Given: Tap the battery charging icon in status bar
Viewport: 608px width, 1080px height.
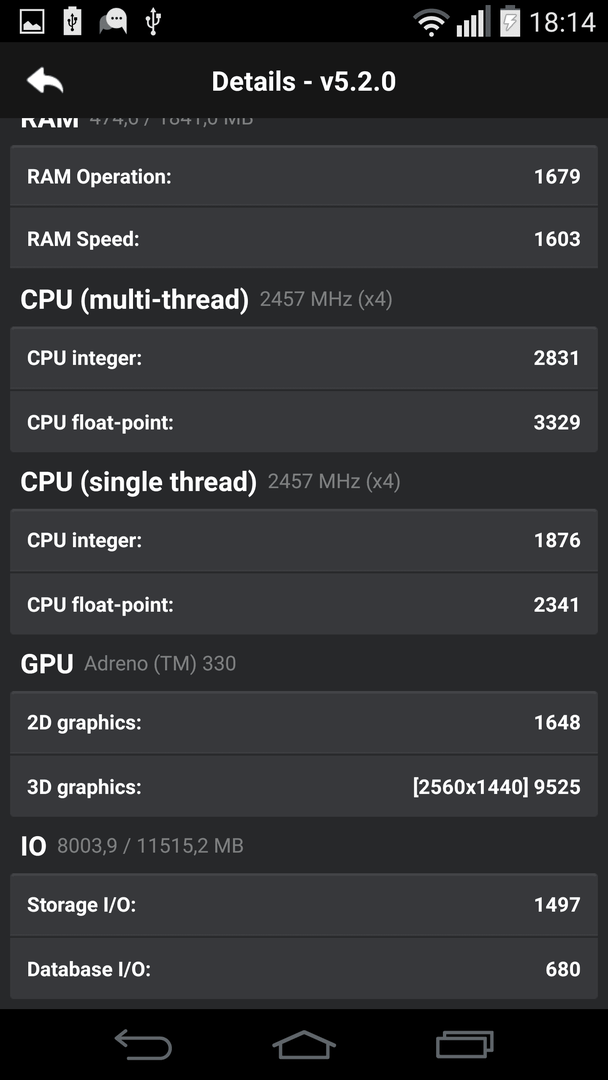Looking at the screenshot, I should pyautogui.click(x=510, y=21).
